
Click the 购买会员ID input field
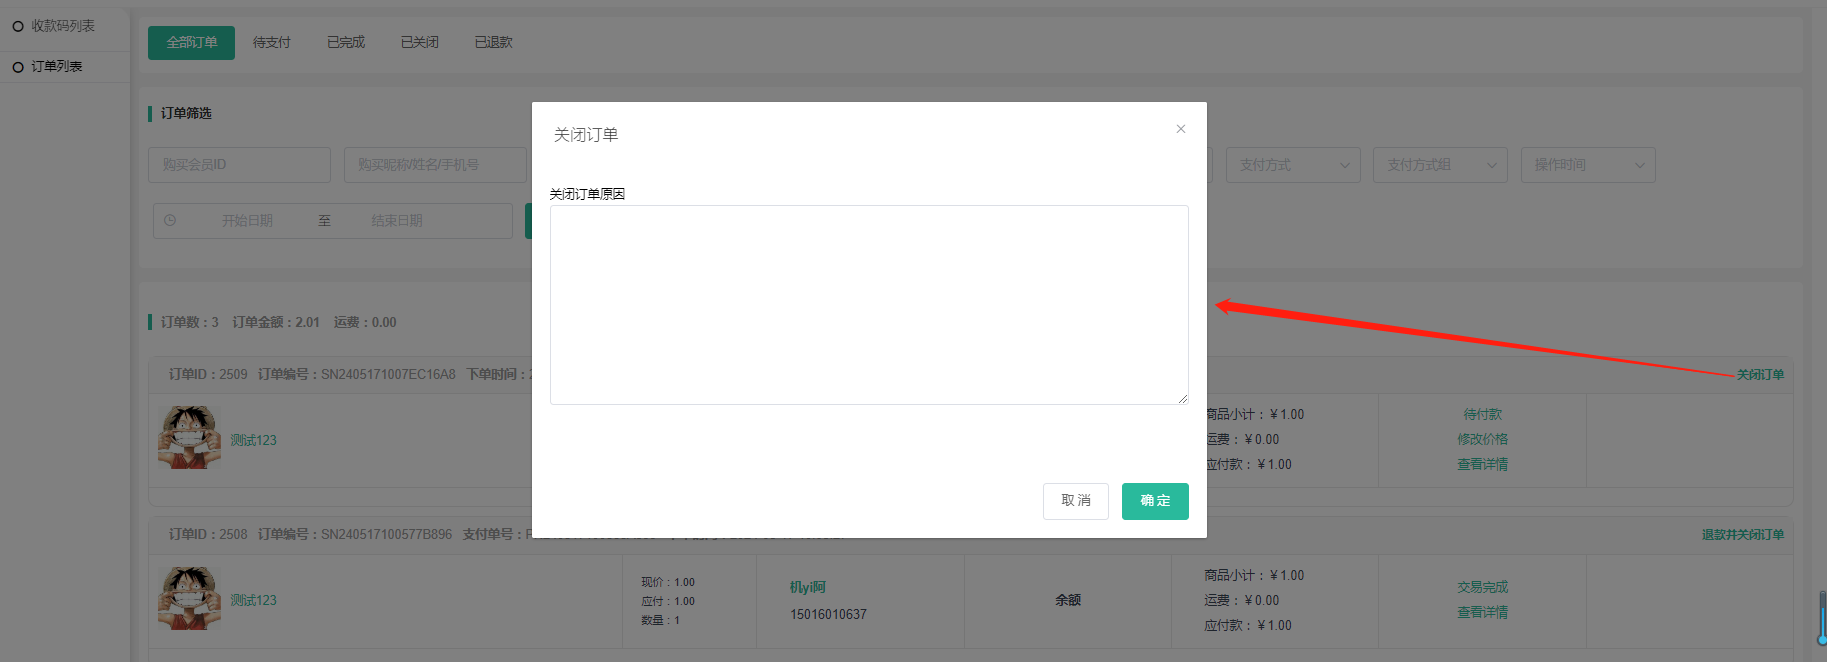[x=239, y=165]
